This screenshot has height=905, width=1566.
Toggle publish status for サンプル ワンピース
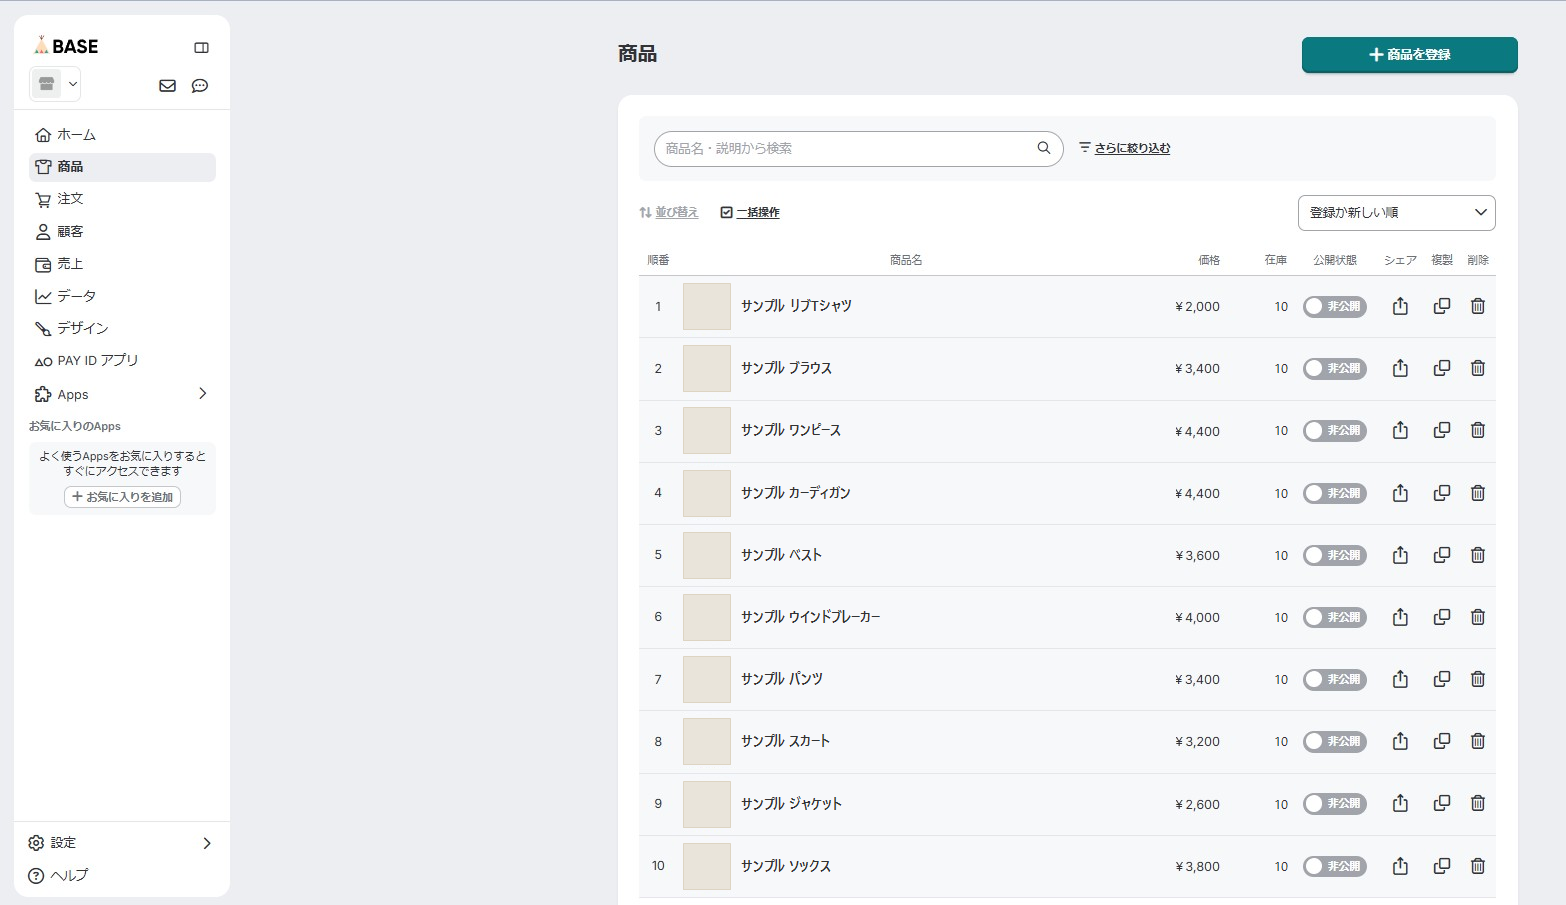pos(1334,430)
